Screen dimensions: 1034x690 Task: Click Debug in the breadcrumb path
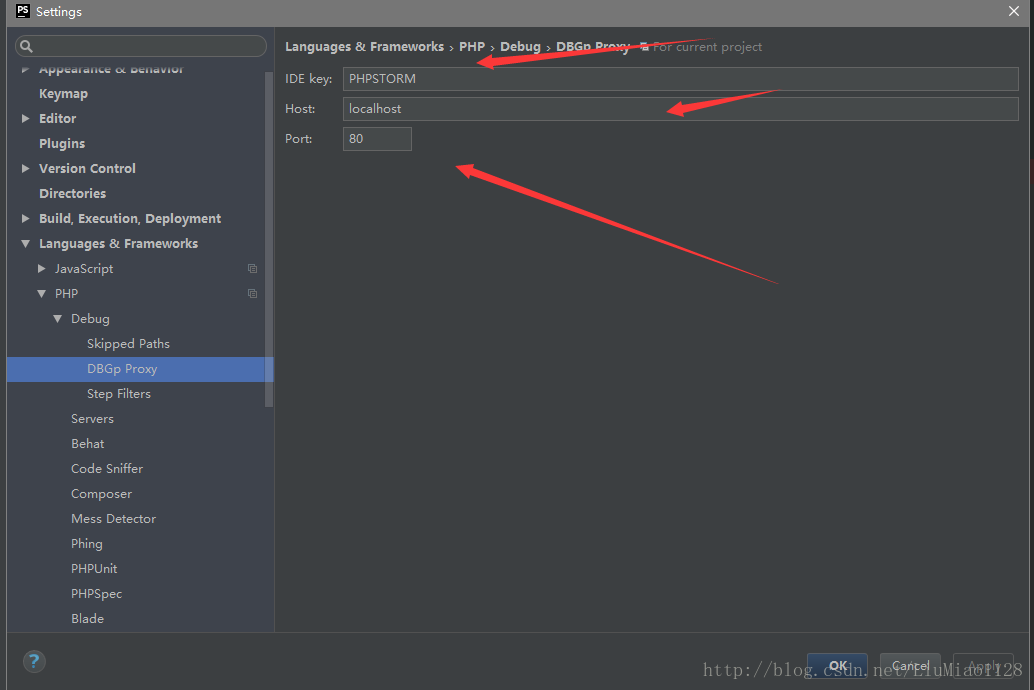tap(520, 47)
